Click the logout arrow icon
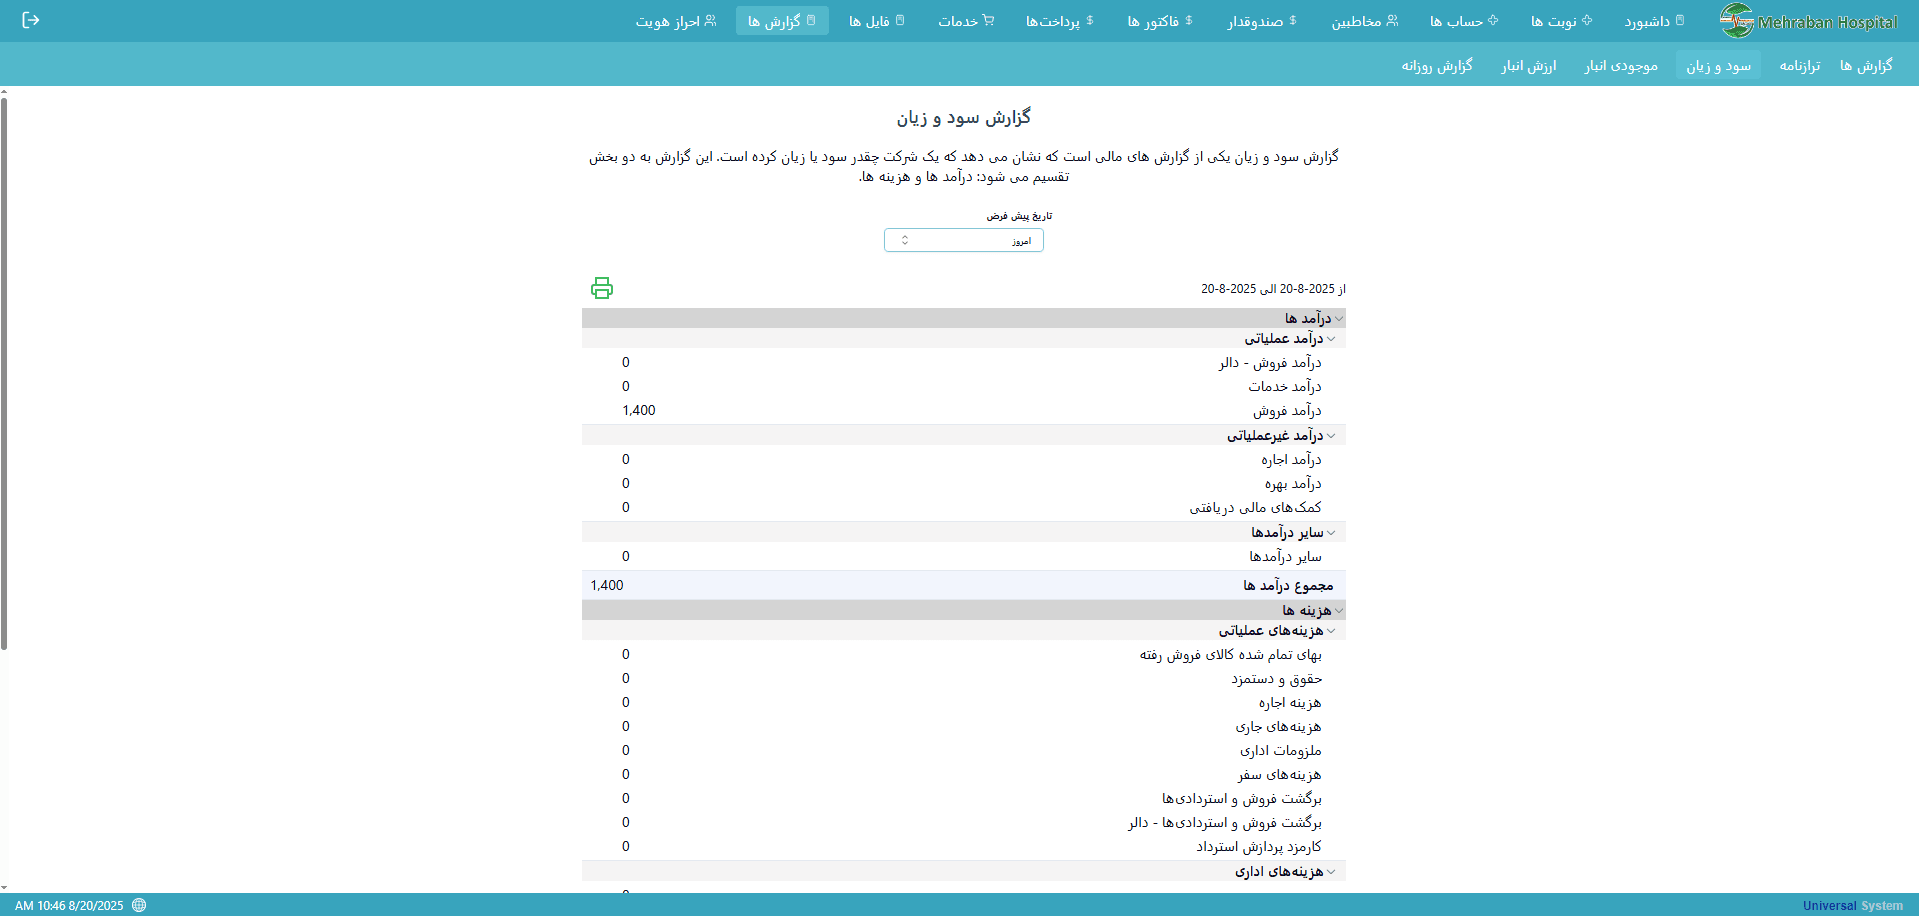Viewport: 1919px width, 916px height. click(31, 20)
